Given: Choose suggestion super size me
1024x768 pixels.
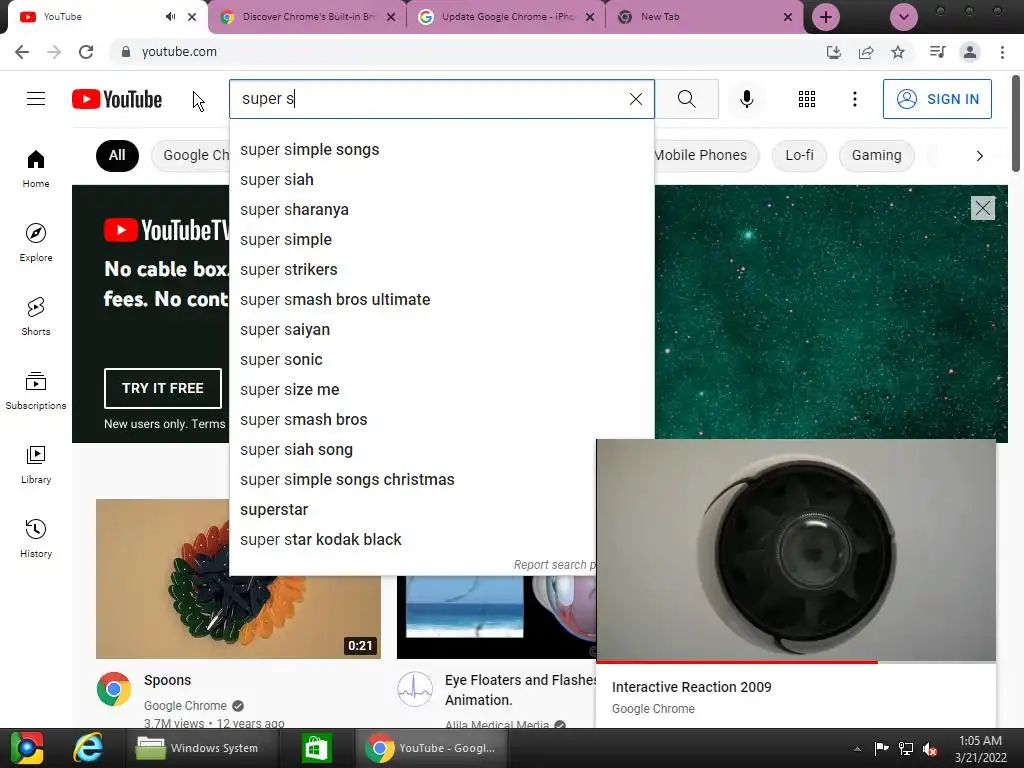Looking at the screenshot, I should pyautogui.click(x=441, y=390).
